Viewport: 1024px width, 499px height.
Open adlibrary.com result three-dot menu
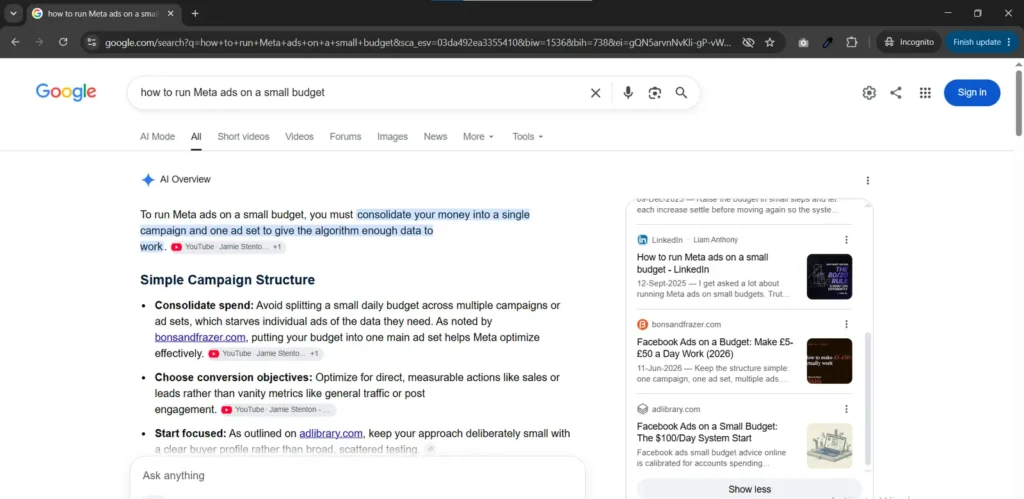click(x=846, y=409)
